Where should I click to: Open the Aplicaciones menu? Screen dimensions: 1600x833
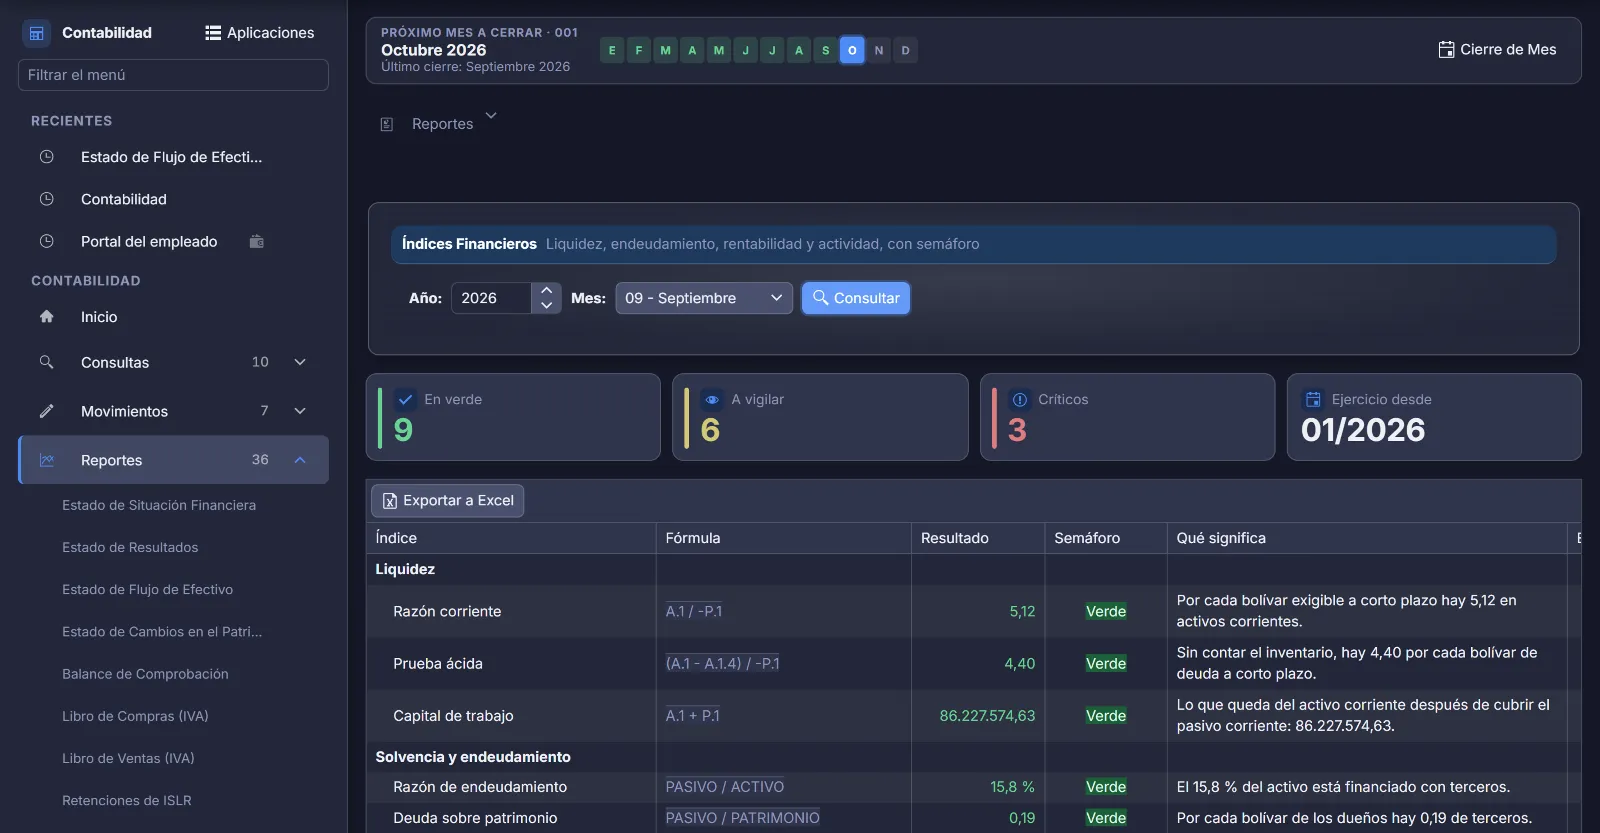click(x=259, y=33)
